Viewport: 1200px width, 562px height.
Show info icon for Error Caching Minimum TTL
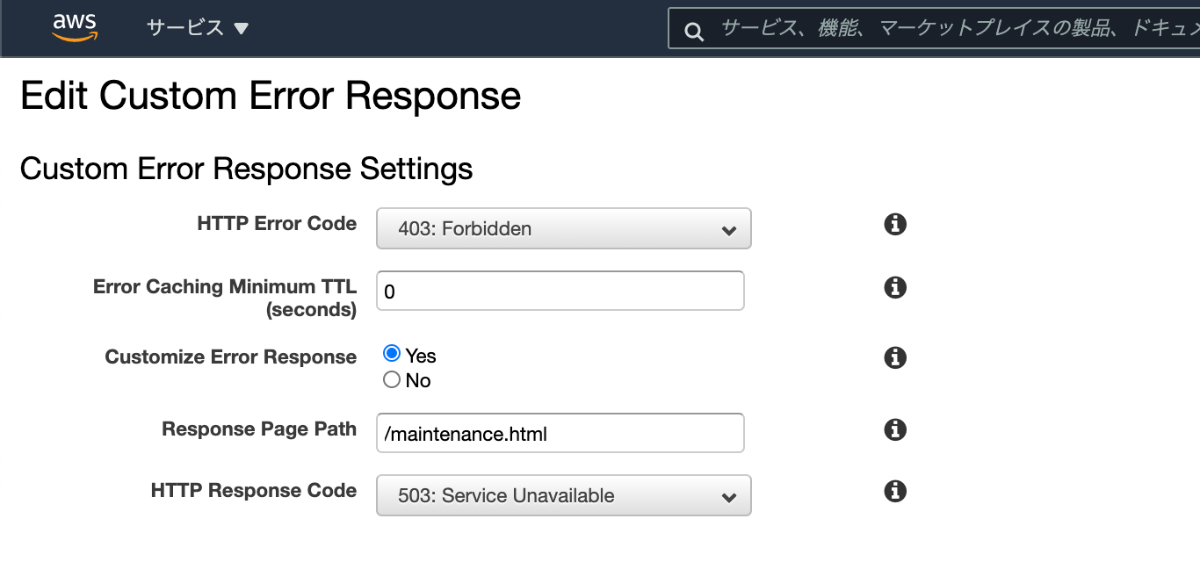896,288
